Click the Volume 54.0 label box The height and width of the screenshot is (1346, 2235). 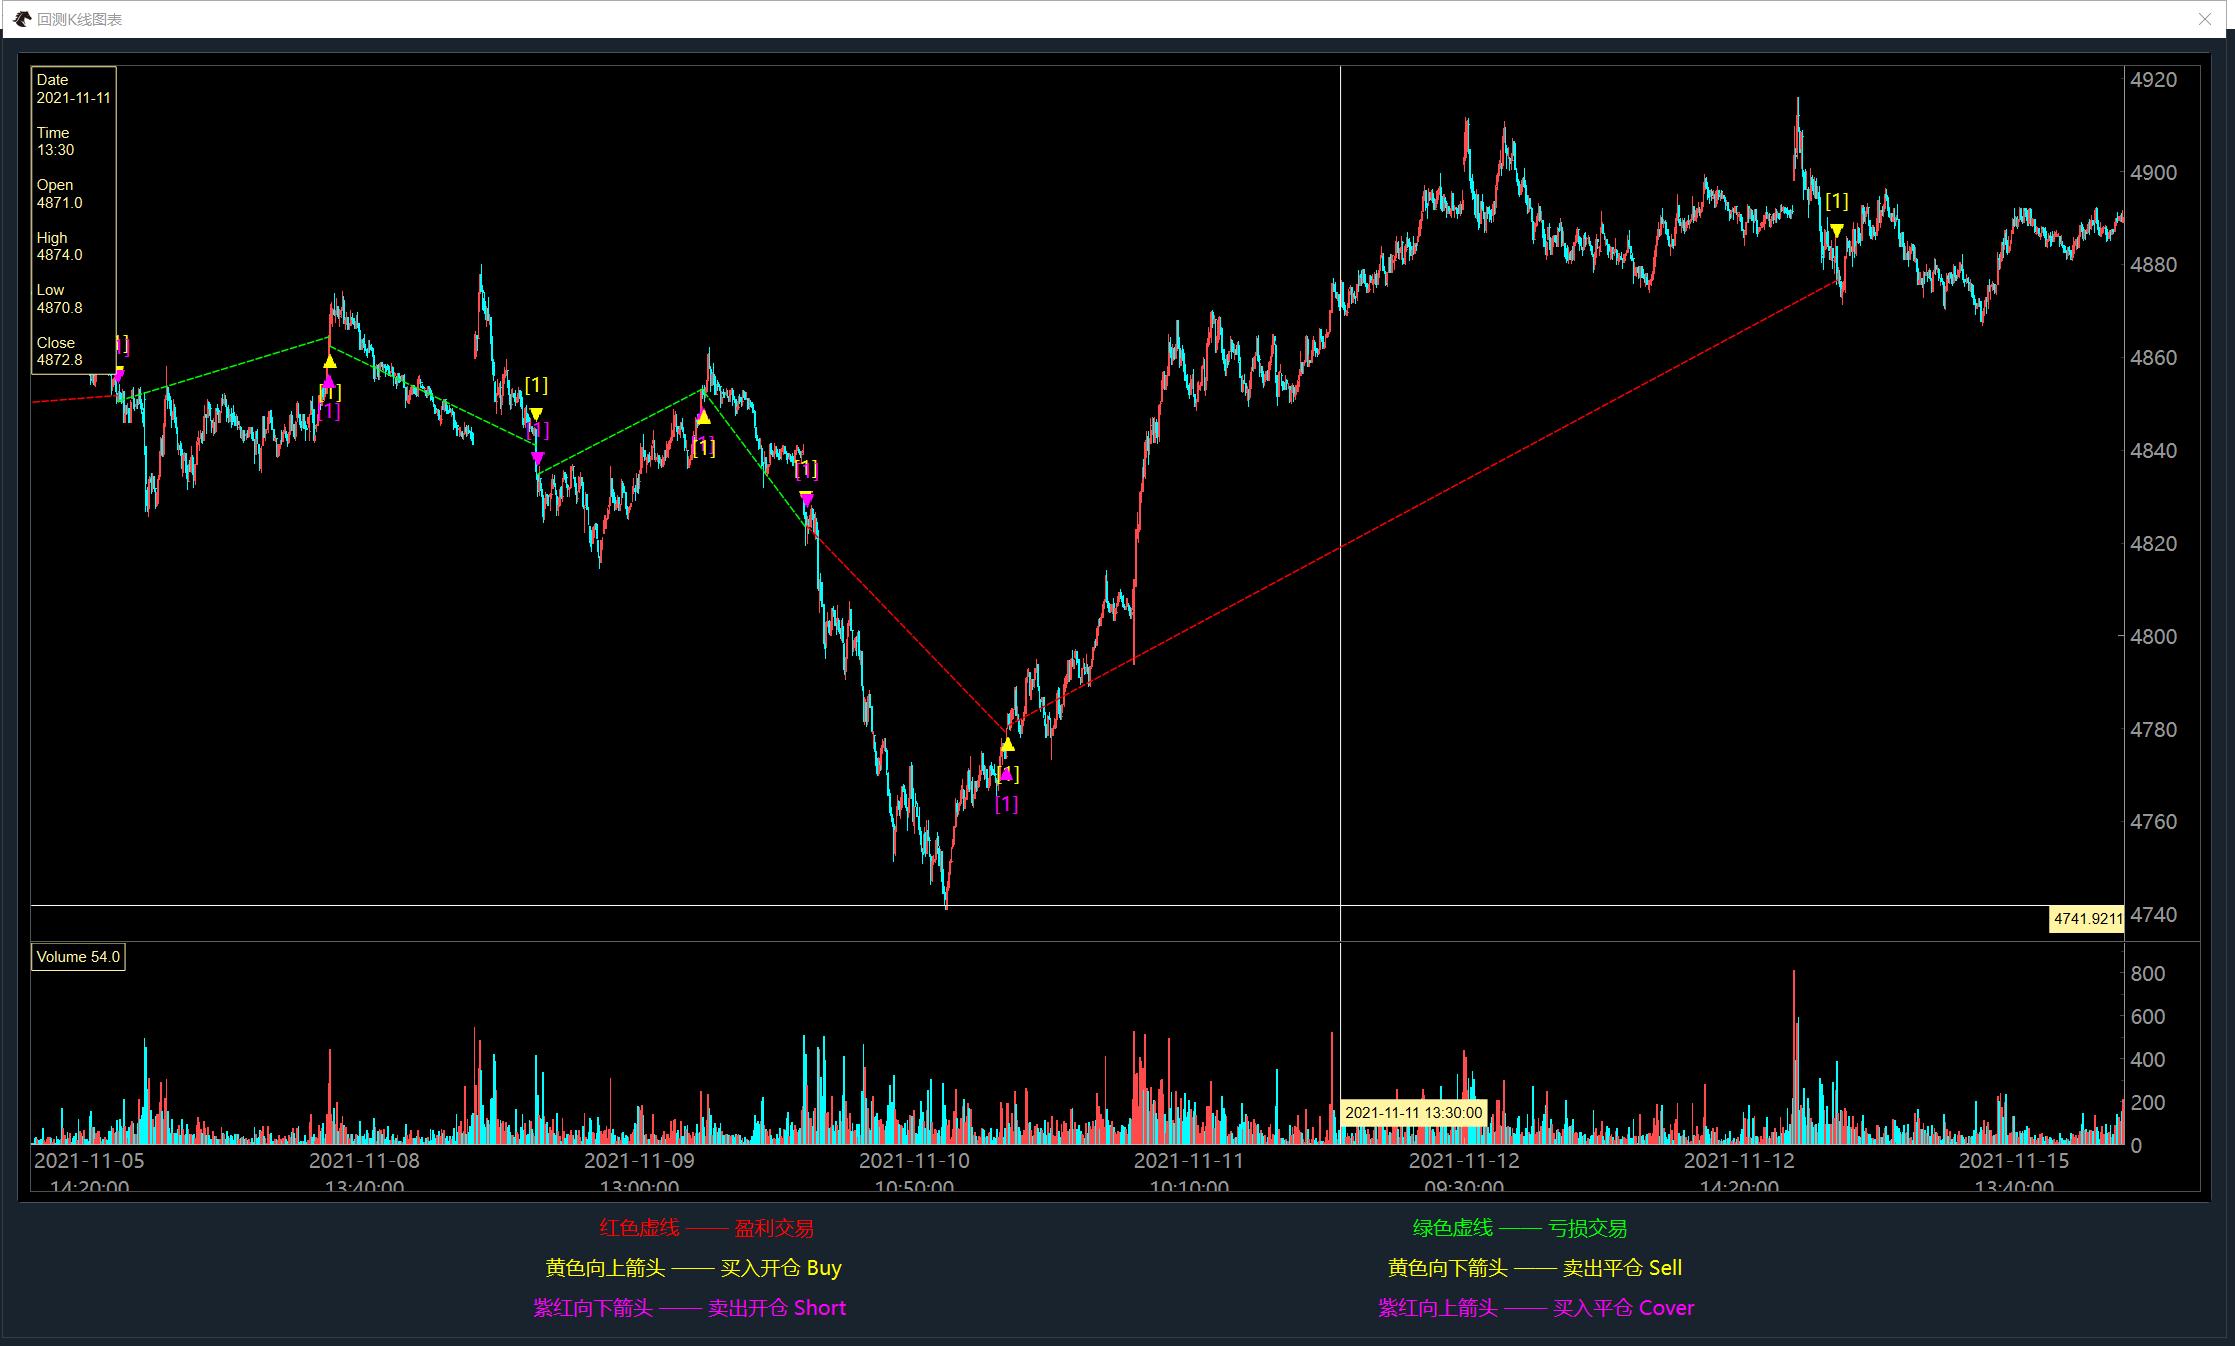78,957
